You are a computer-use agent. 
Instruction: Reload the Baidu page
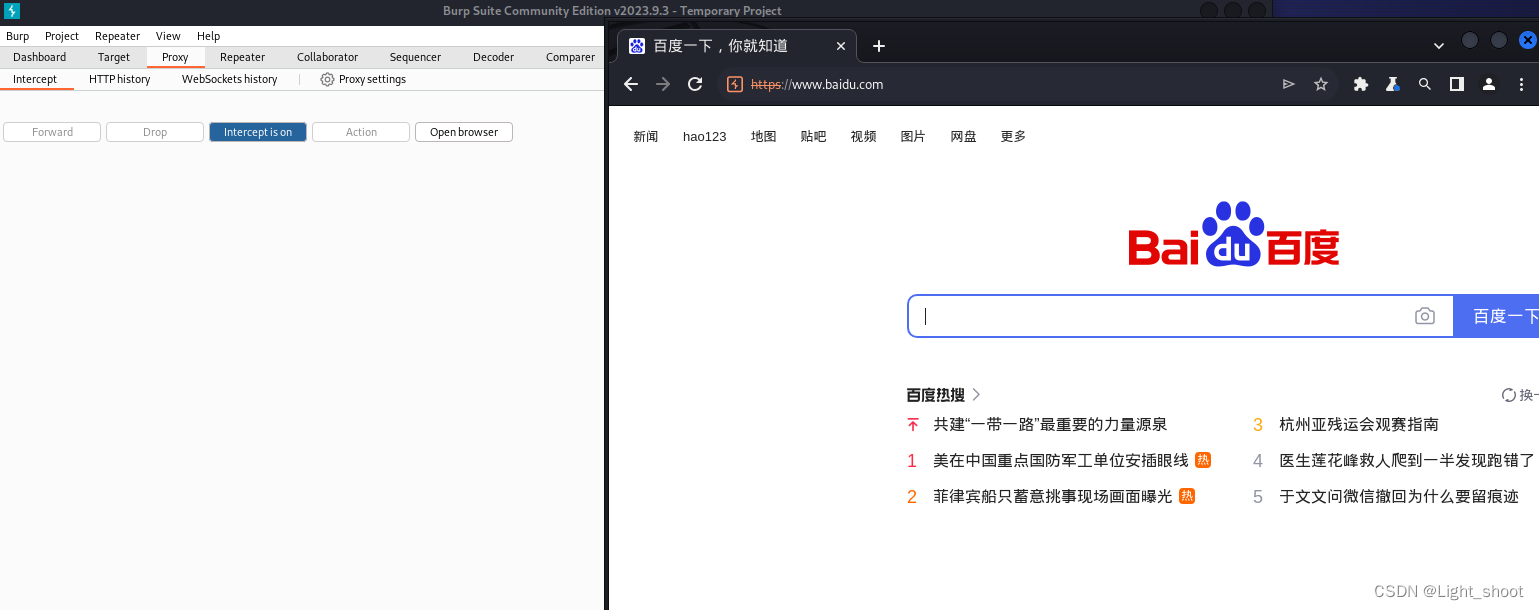click(695, 84)
